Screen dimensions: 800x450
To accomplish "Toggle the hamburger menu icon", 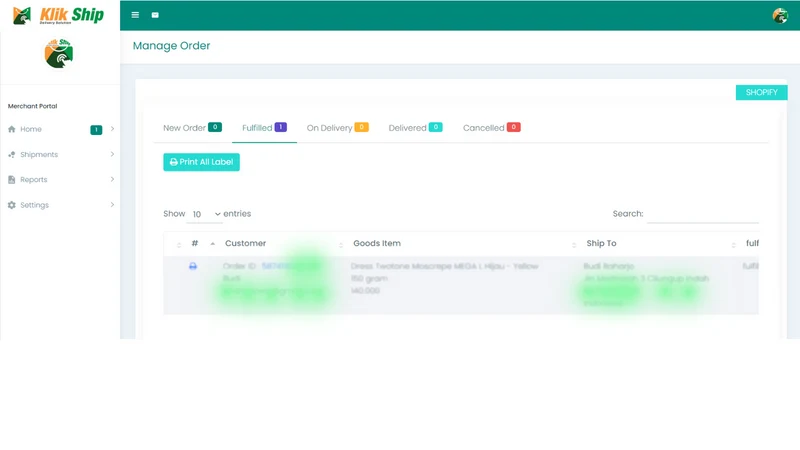I will (135, 15).
